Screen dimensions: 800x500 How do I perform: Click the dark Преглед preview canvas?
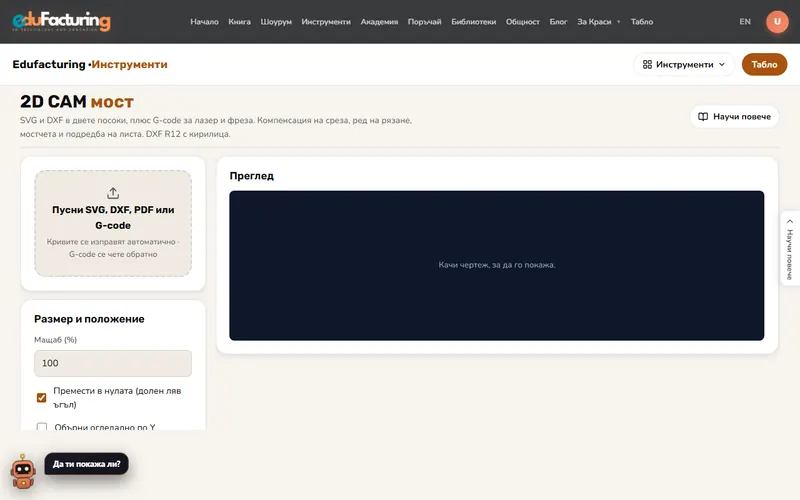496,265
